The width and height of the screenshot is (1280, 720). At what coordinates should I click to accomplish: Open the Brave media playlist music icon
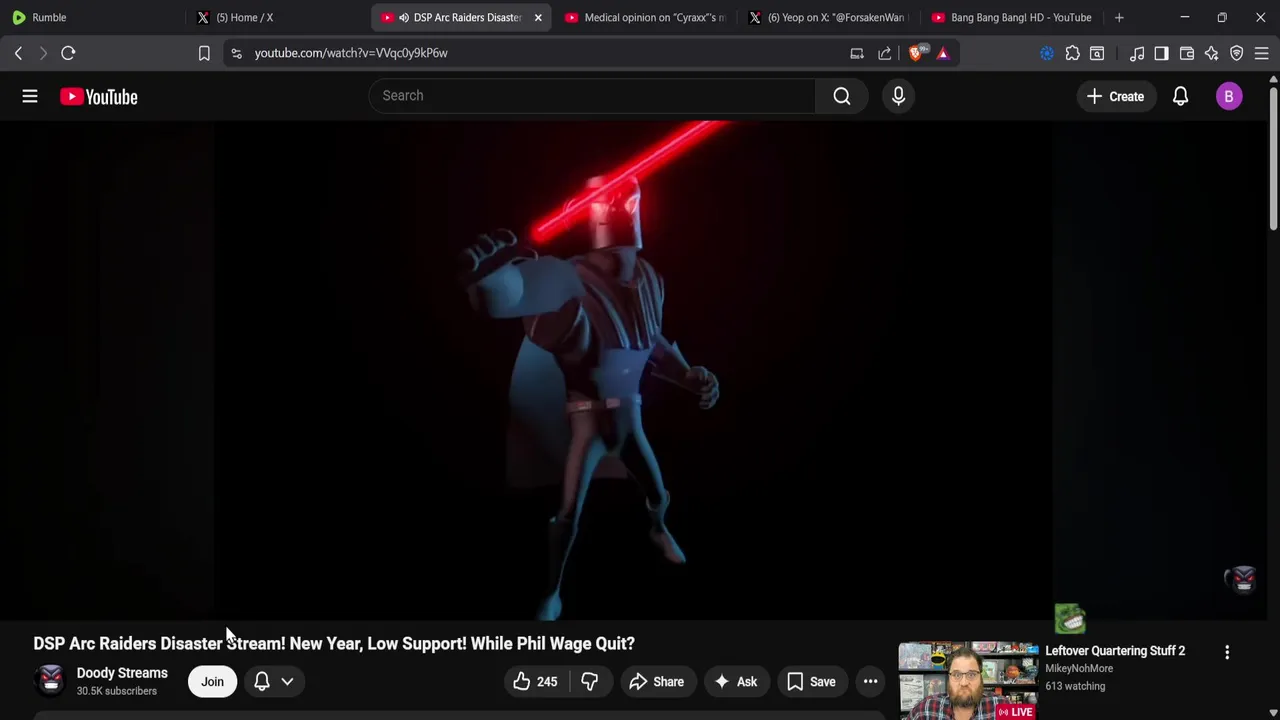[1137, 53]
